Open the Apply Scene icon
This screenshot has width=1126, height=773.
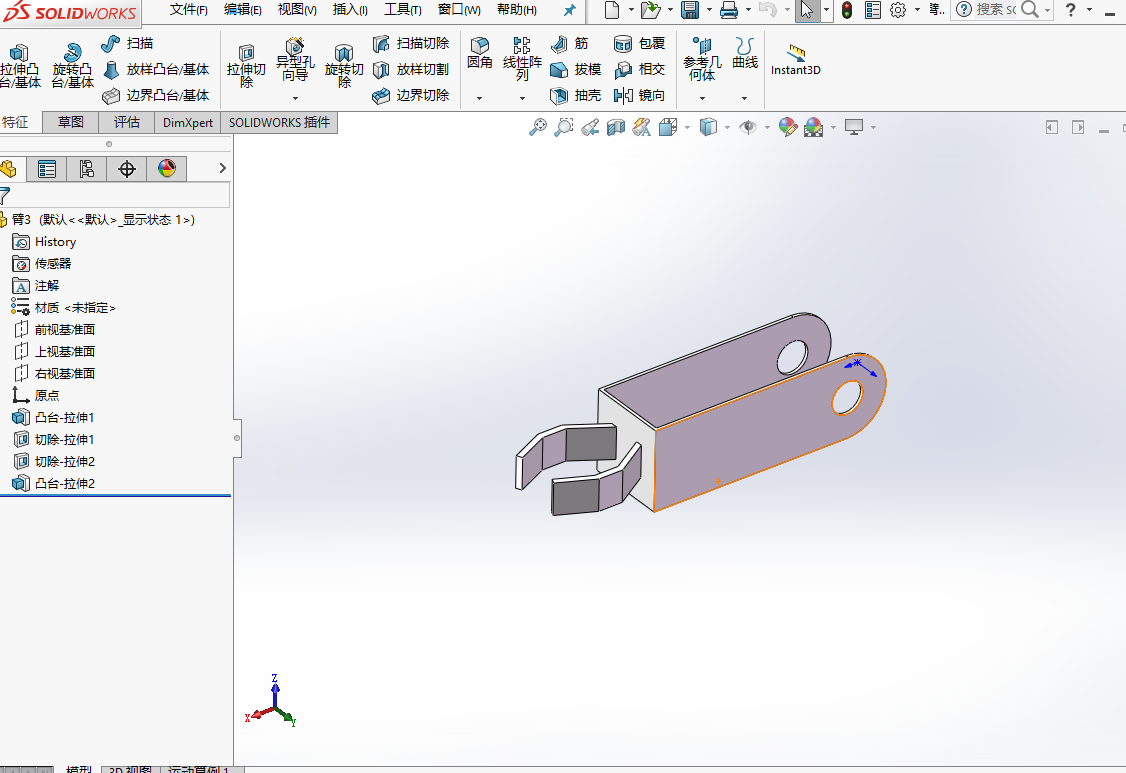tap(814, 128)
